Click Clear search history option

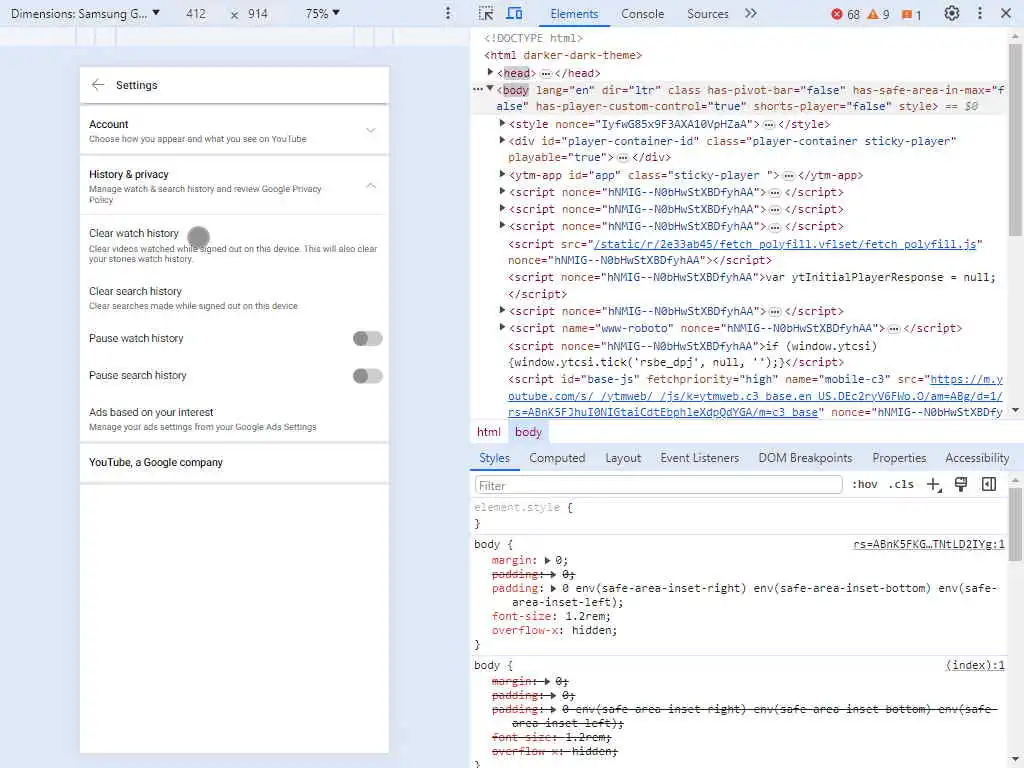point(234,298)
